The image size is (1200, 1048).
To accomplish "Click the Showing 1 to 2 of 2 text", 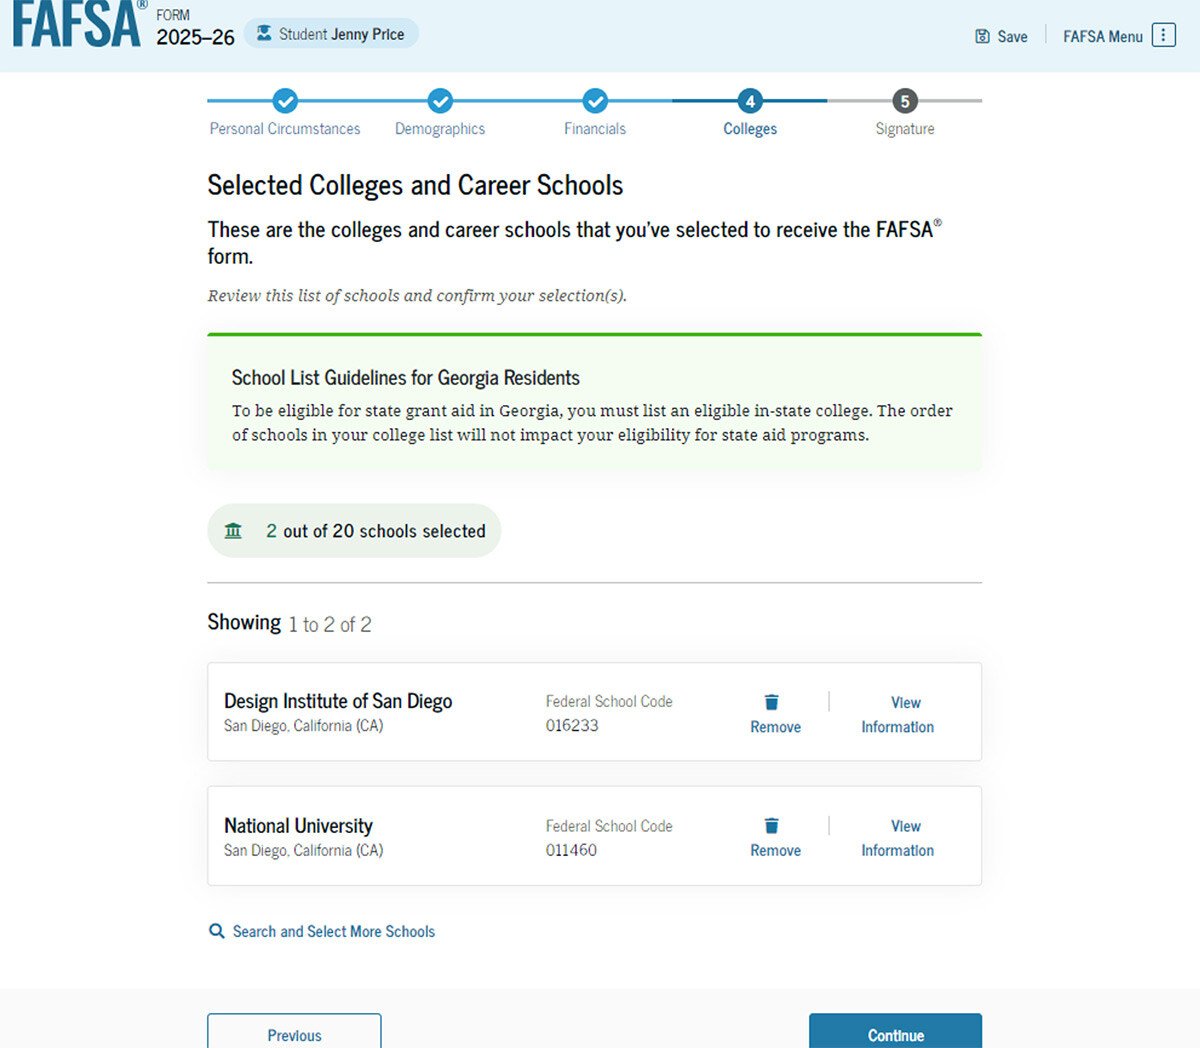I will point(289,623).
